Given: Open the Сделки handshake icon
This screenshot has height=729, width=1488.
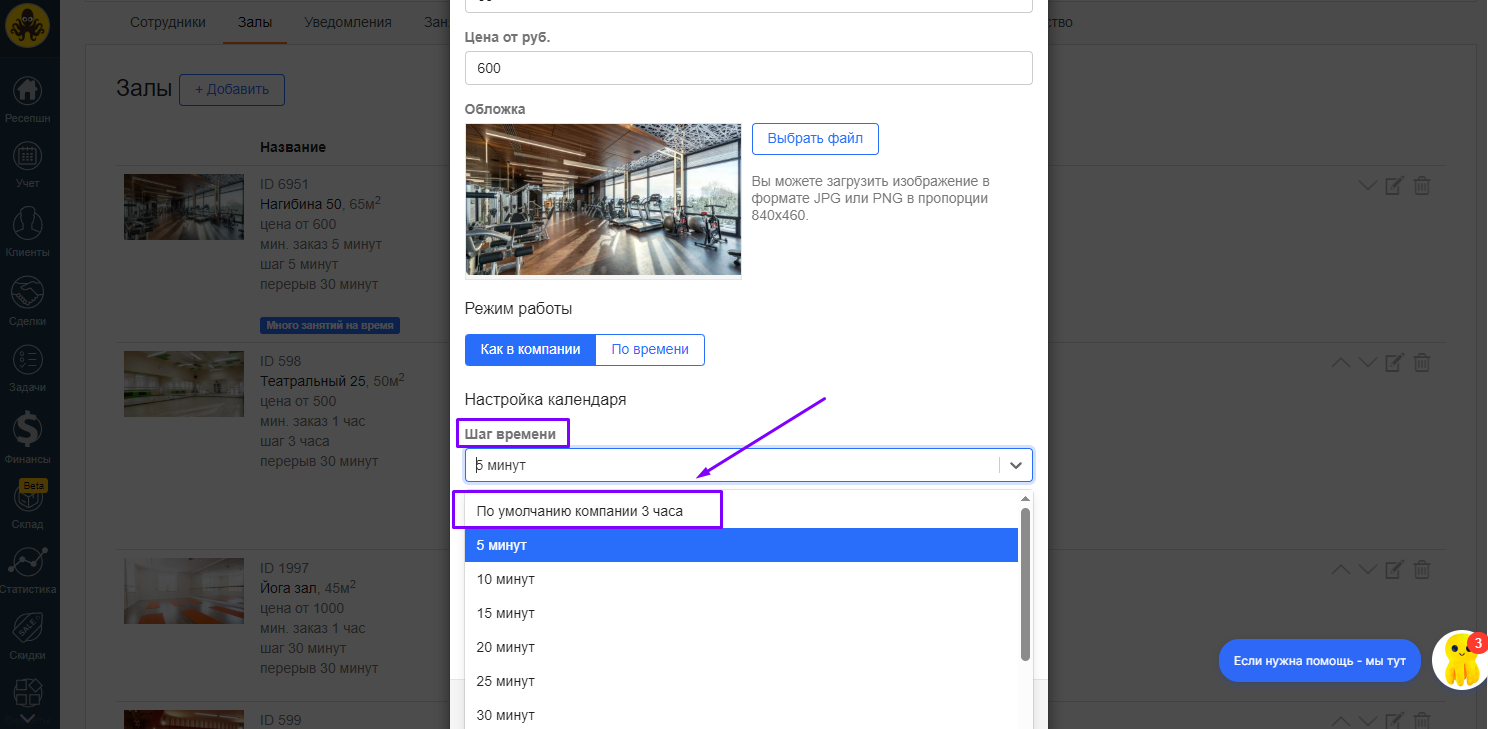Looking at the screenshot, I should pyautogui.click(x=27, y=300).
